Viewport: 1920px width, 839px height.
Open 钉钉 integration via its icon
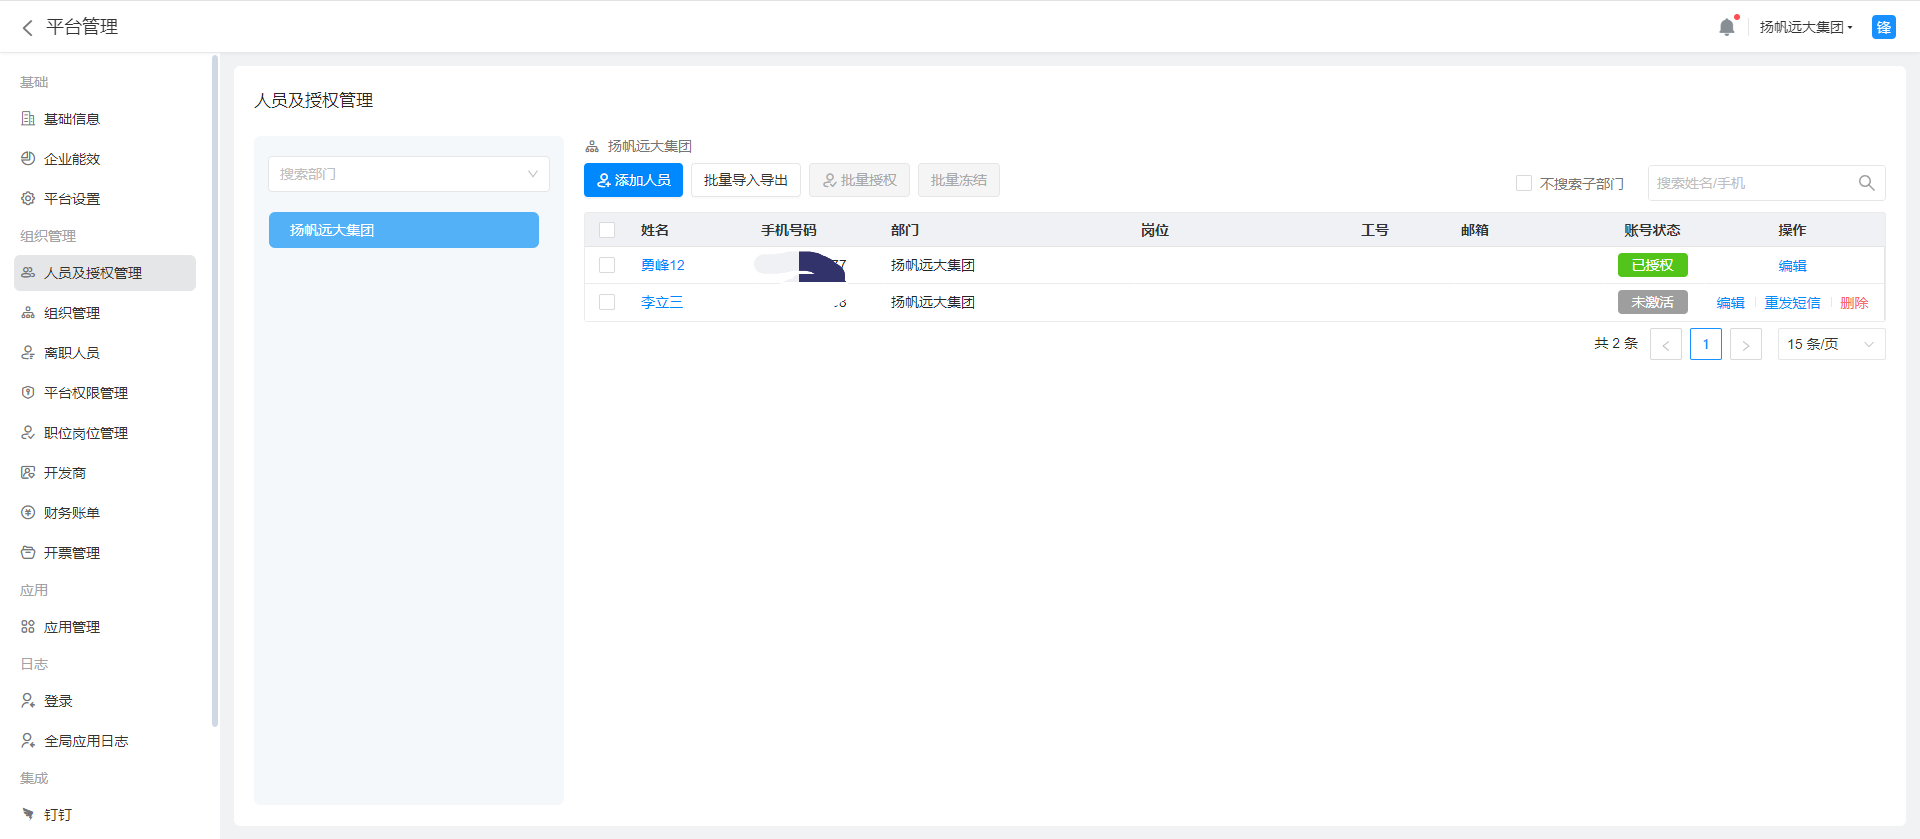(x=28, y=814)
